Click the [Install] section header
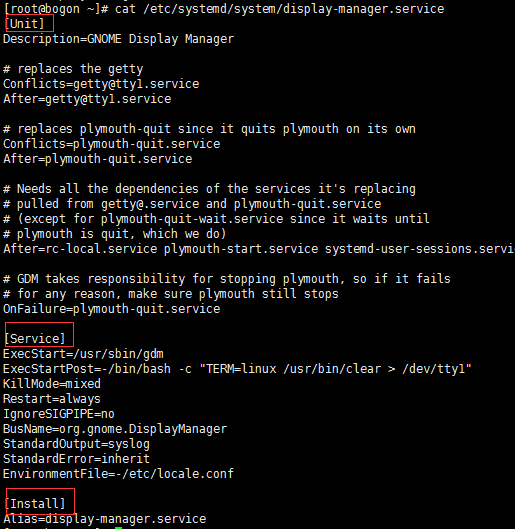The width and height of the screenshot is (515, 529). pos(35,503)
